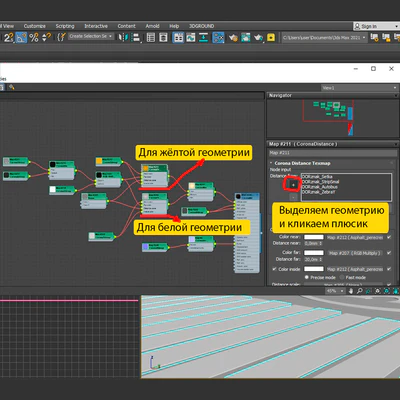
Task: Open the Create Selection Set dropdown
Action: point(91,36)
